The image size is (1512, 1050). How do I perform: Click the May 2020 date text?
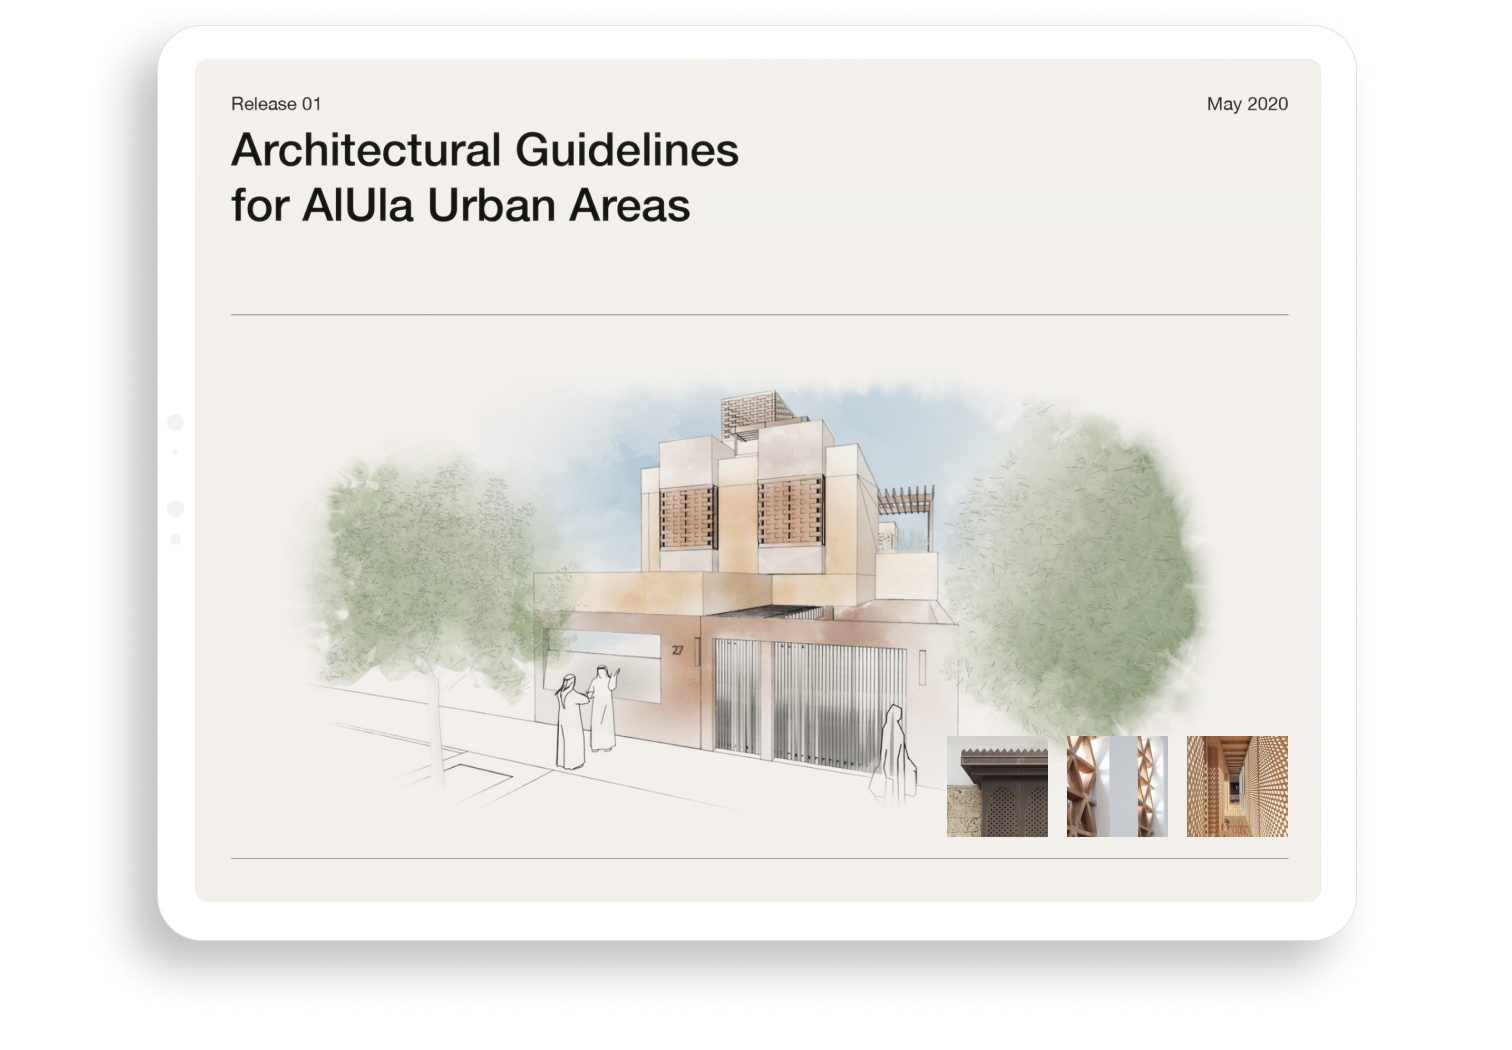point(1247,103)
